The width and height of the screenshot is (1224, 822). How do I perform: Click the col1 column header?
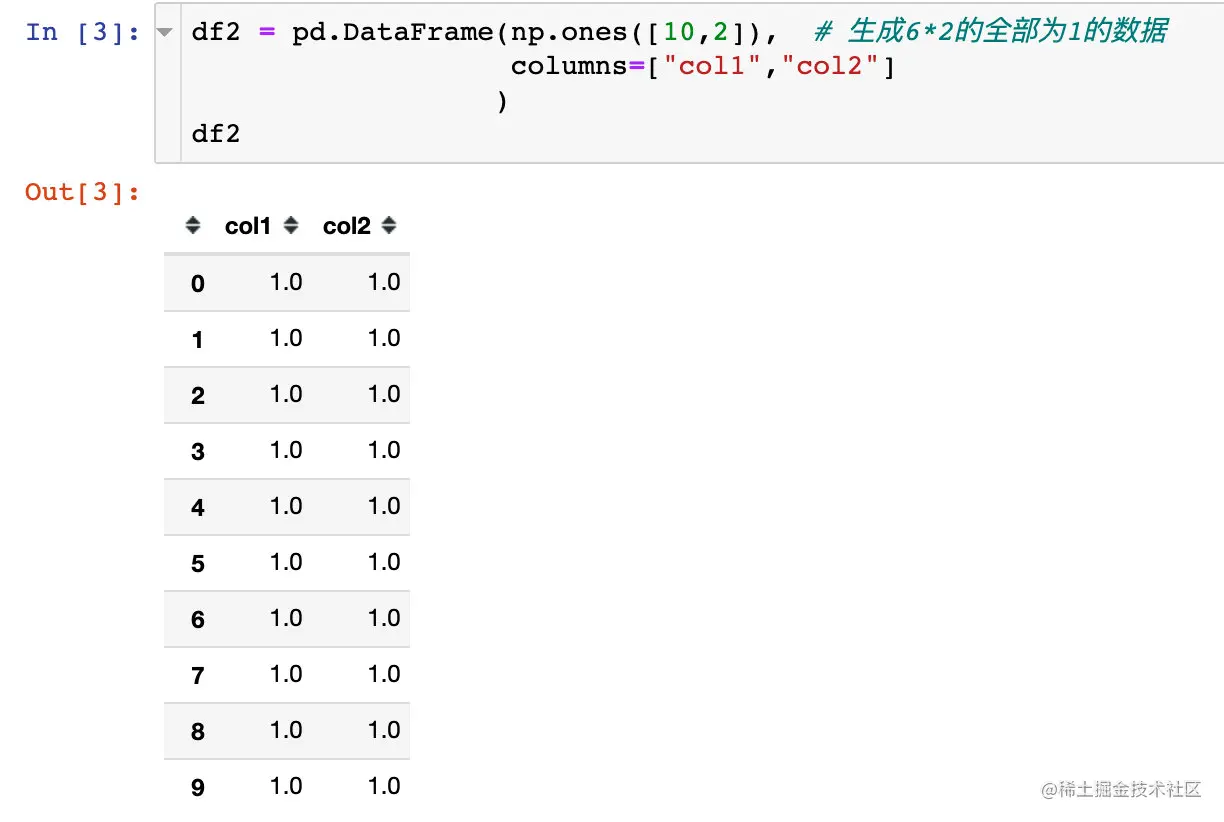[x=248, y=226]
